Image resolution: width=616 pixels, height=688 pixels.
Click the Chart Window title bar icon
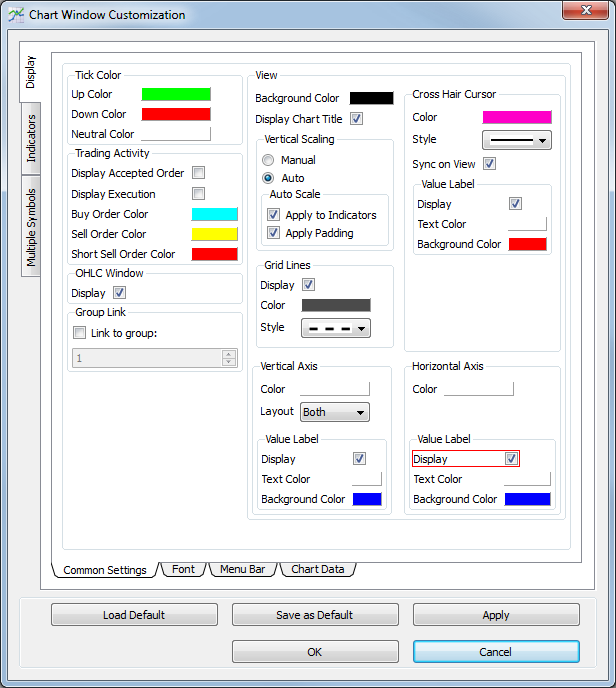16,15
